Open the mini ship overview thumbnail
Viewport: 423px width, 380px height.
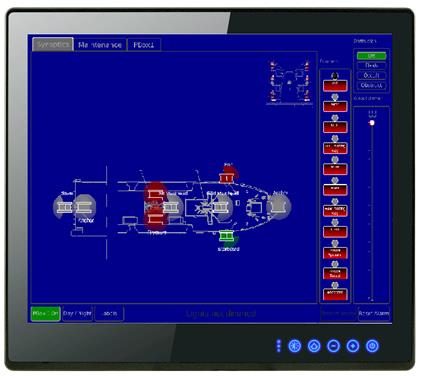[x=290, y=82]
